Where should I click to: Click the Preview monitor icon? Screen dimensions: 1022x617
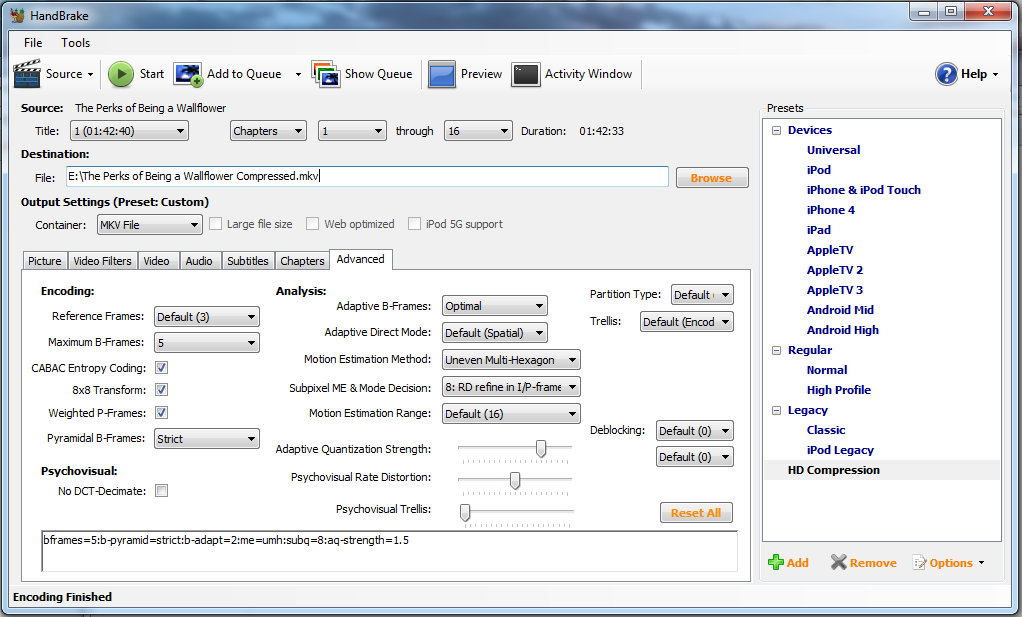442,74
